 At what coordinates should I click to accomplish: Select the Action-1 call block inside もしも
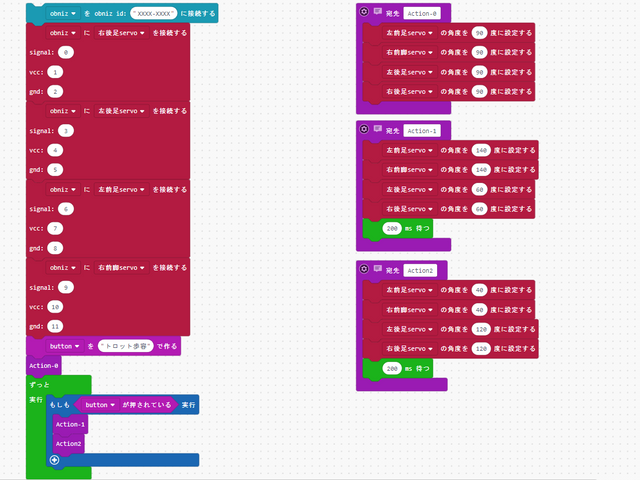point(70,424)
